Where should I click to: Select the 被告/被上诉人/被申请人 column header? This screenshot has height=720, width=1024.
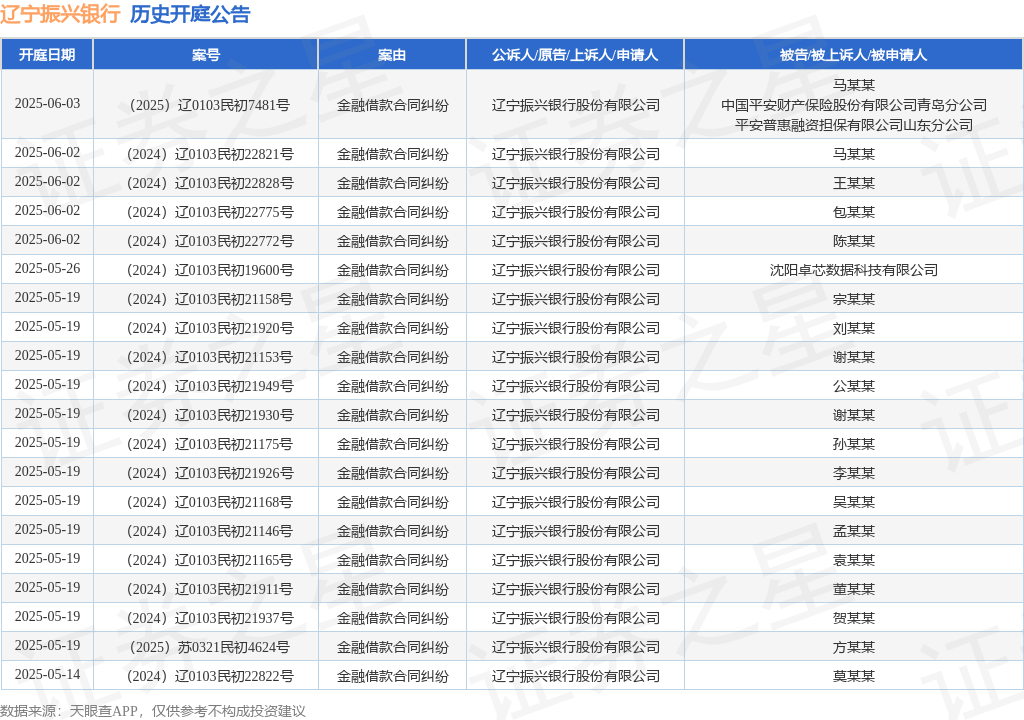(853, 55)
